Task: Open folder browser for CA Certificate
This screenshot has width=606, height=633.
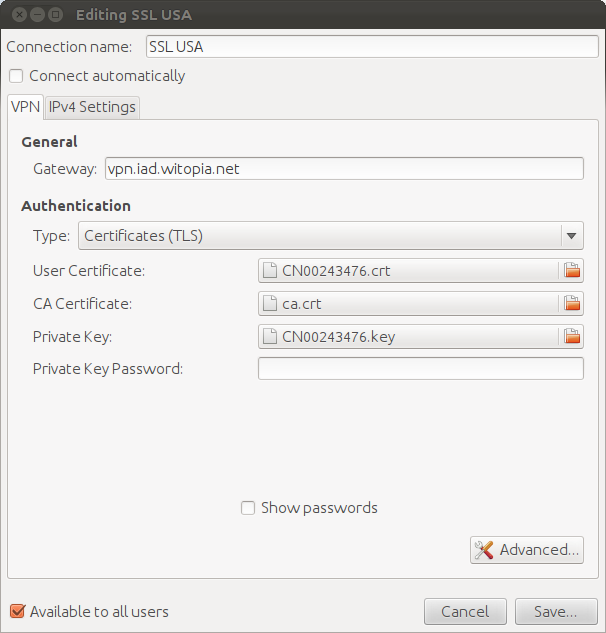Action: point(572,303)
